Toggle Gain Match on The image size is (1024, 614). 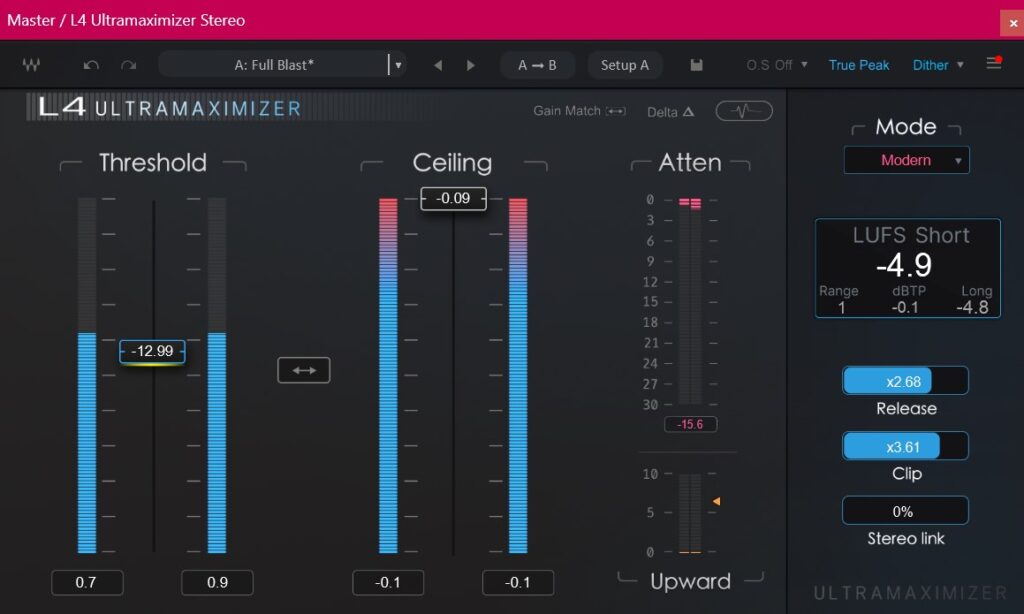click(580, 111)
